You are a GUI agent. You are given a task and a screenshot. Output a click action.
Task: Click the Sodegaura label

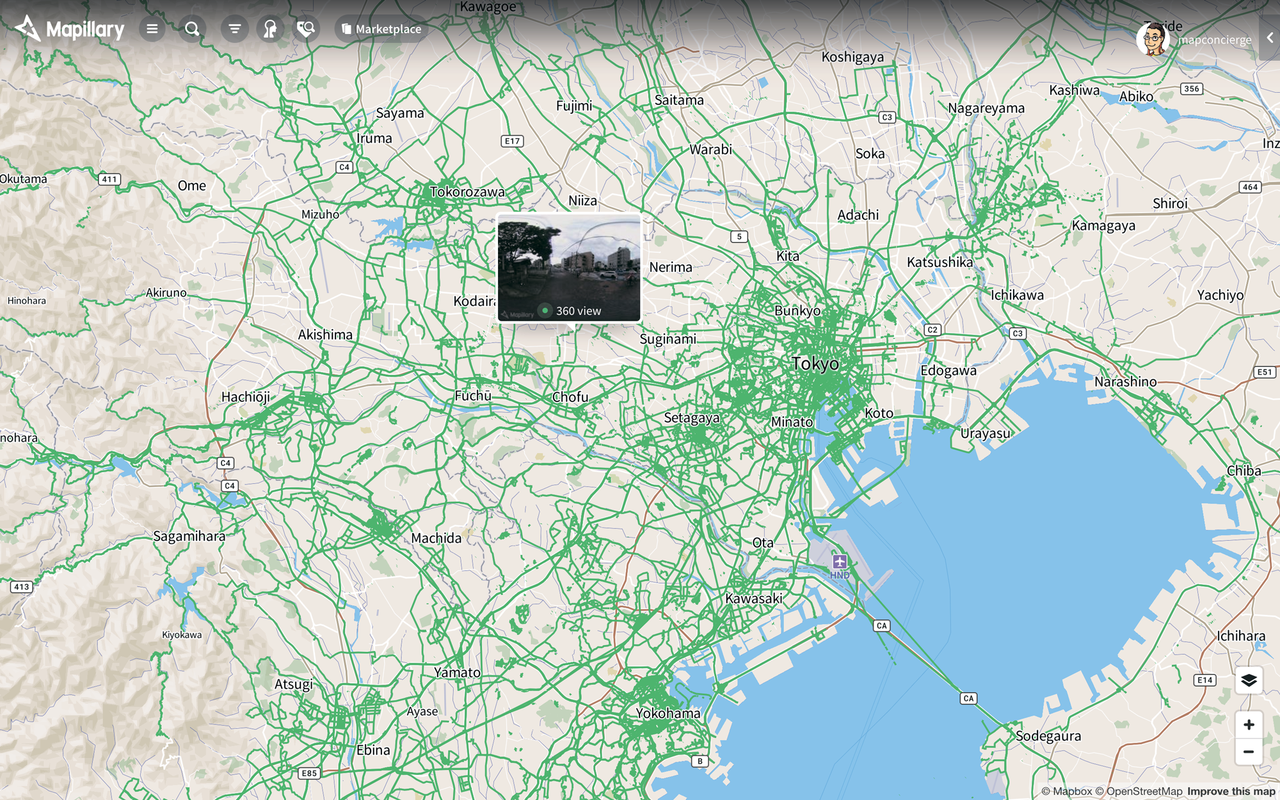[1048, 736]
